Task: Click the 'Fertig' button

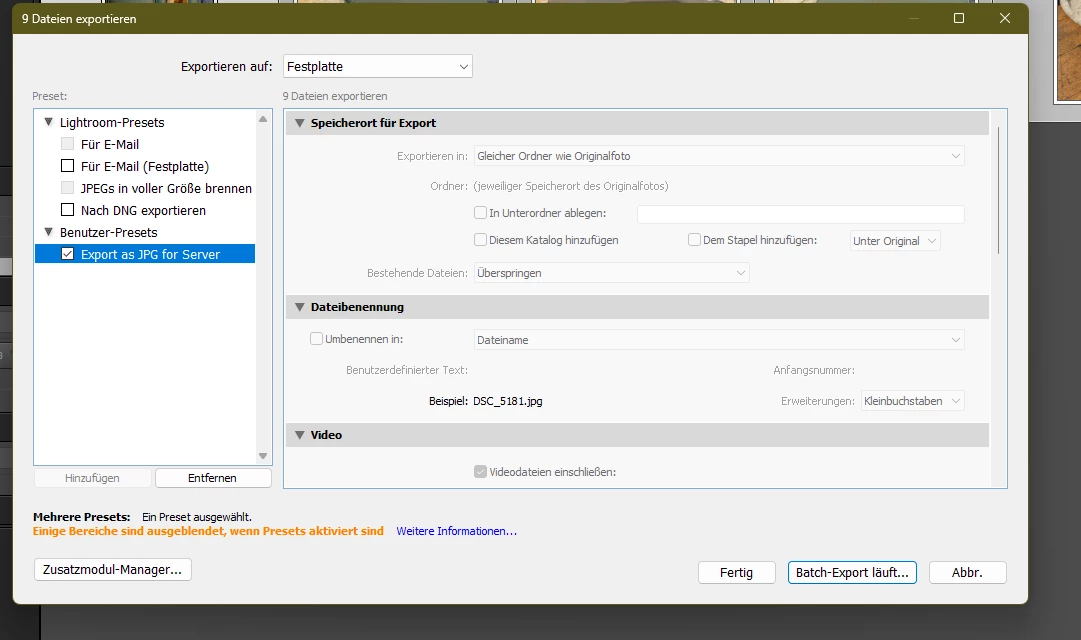Action: [x=736, y=572]
